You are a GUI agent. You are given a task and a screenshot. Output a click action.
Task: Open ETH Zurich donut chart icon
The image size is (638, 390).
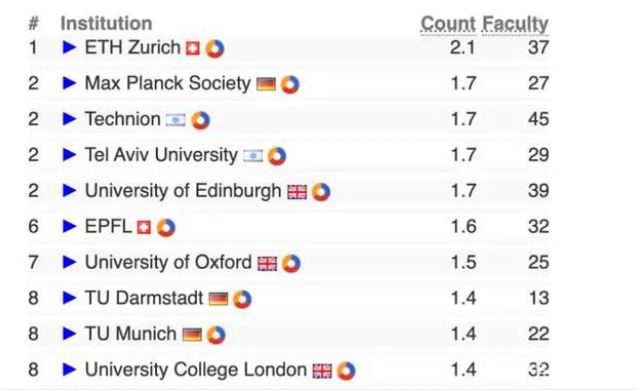pos(215,49)
